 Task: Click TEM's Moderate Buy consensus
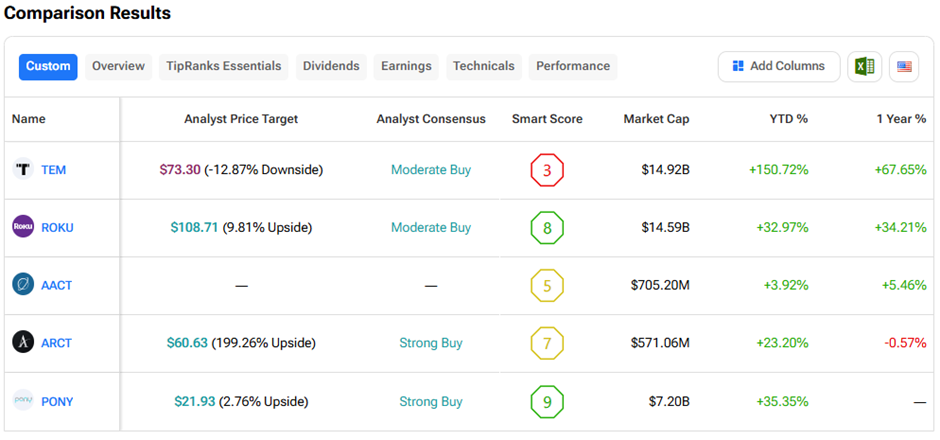(x=431, y=170)
